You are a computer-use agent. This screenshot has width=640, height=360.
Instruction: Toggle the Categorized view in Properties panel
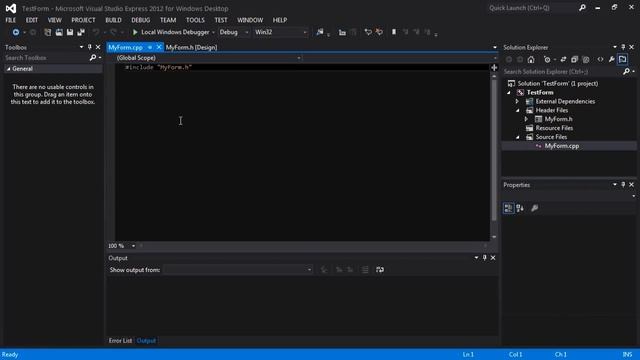pyautogui.click(x=509, y=208)
